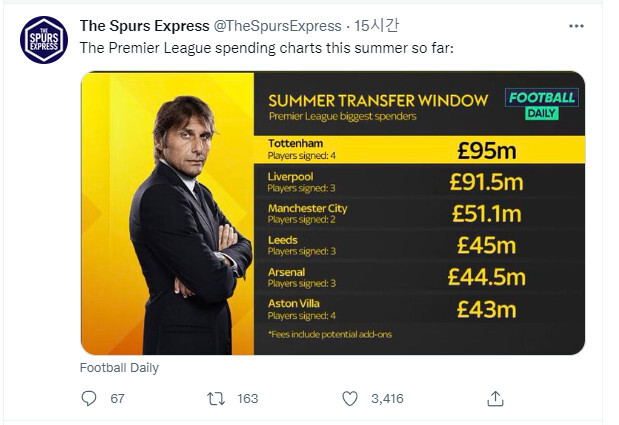This screenshot has width=619, height=425.
Task: Open the share tweet icon
Action: 495,398
